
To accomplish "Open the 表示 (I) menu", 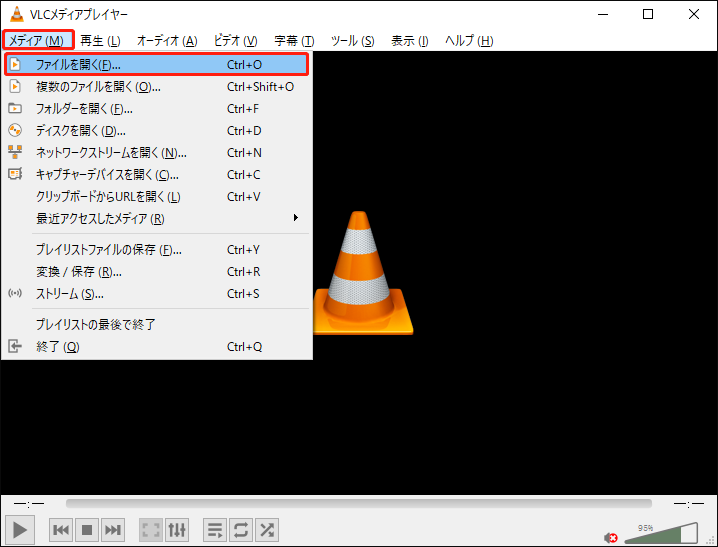I will tap(409, 41).
